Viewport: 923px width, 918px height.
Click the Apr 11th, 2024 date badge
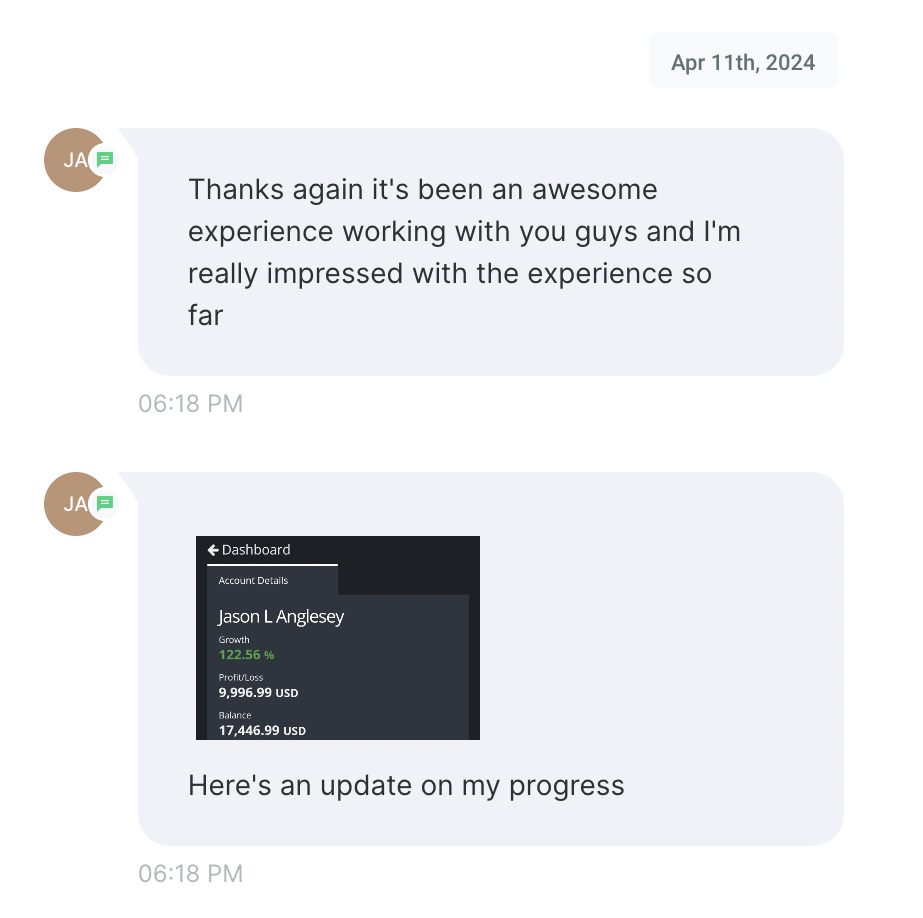pos(743,61)
